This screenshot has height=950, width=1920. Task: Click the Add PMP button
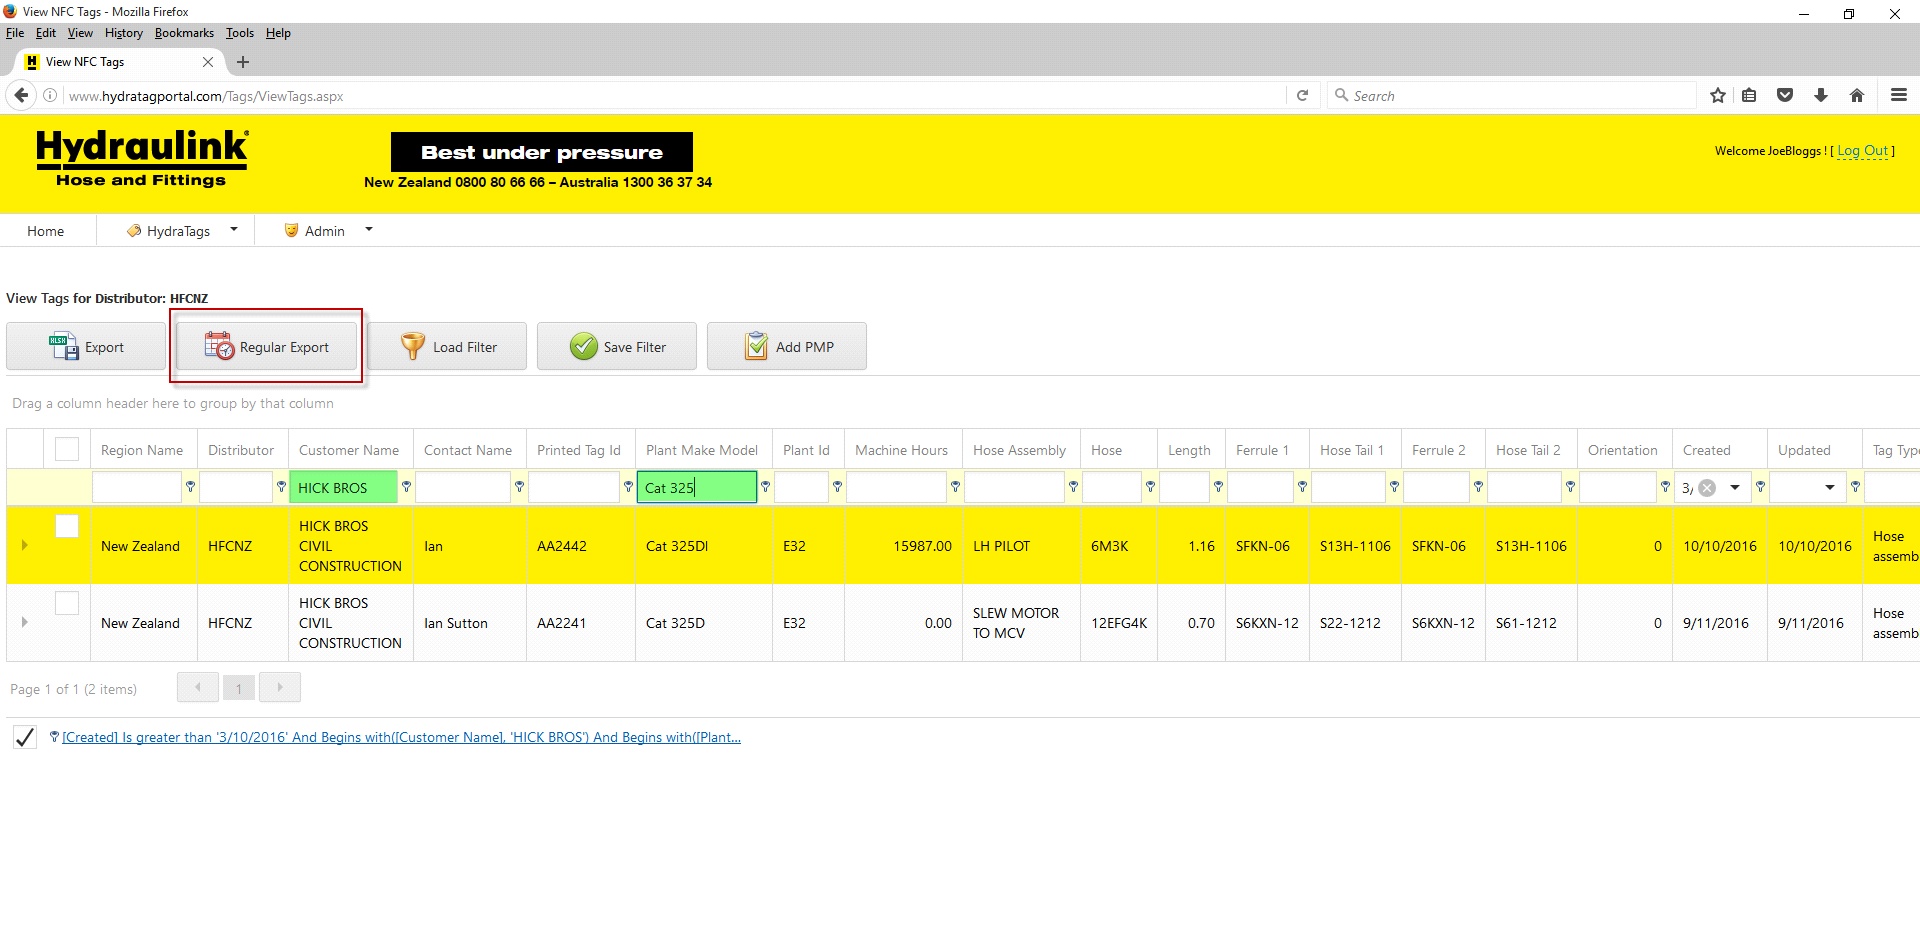(x=787, y=347)
